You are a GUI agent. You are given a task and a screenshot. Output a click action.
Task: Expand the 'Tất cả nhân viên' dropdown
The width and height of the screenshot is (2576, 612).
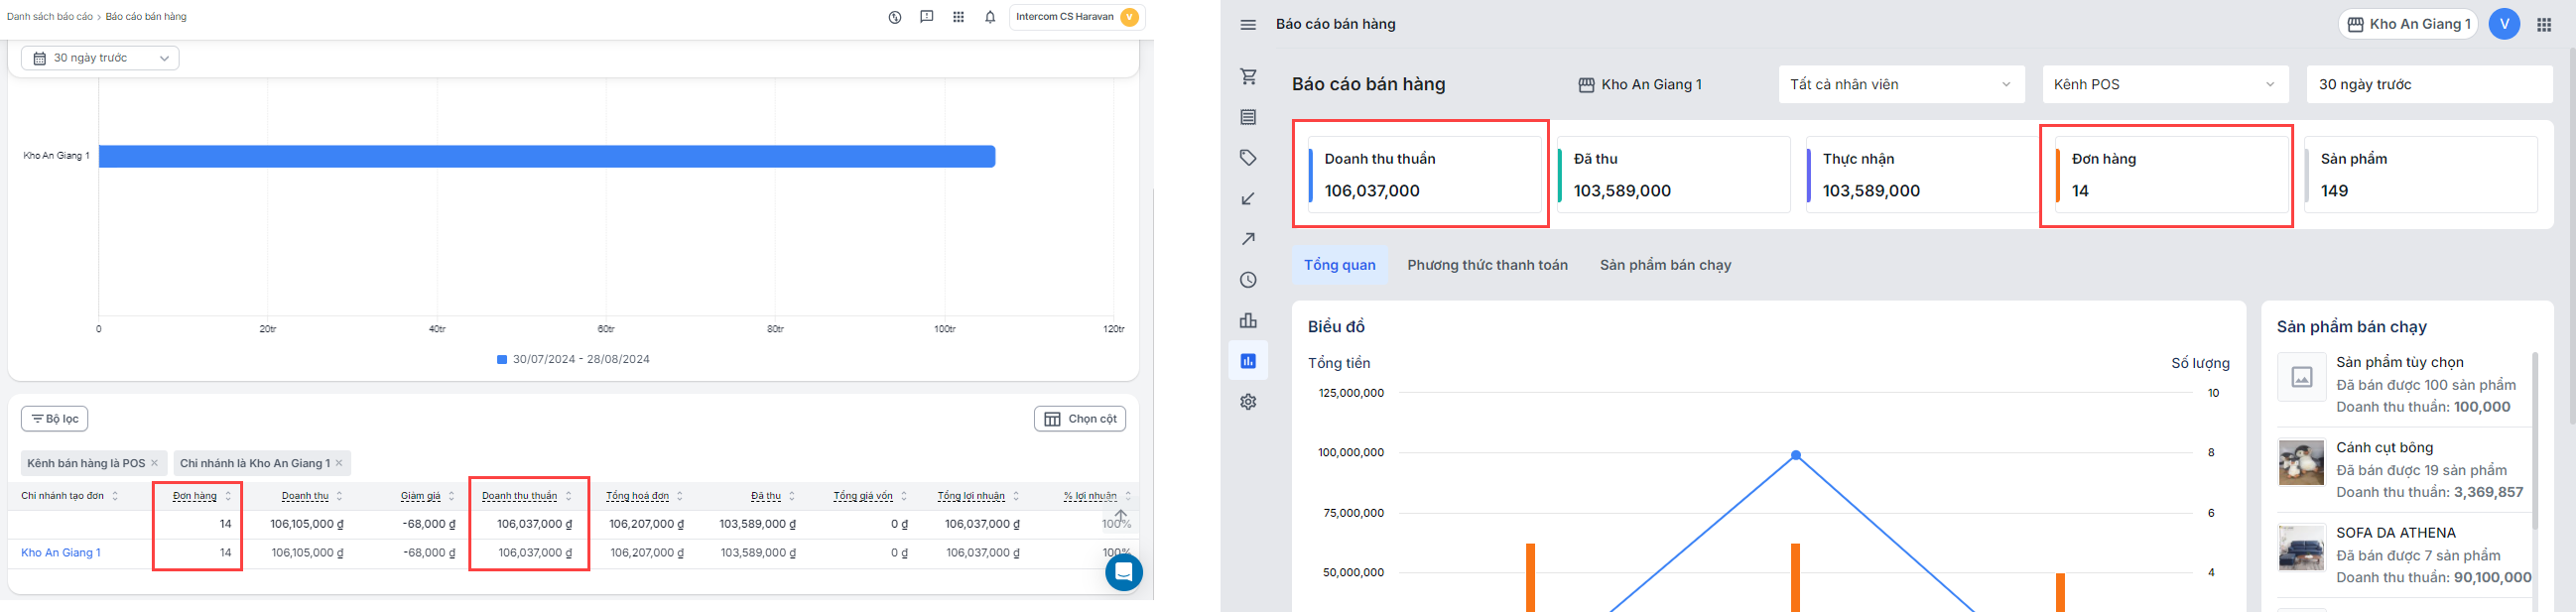pyautogui.click(x=1901, y=85)
